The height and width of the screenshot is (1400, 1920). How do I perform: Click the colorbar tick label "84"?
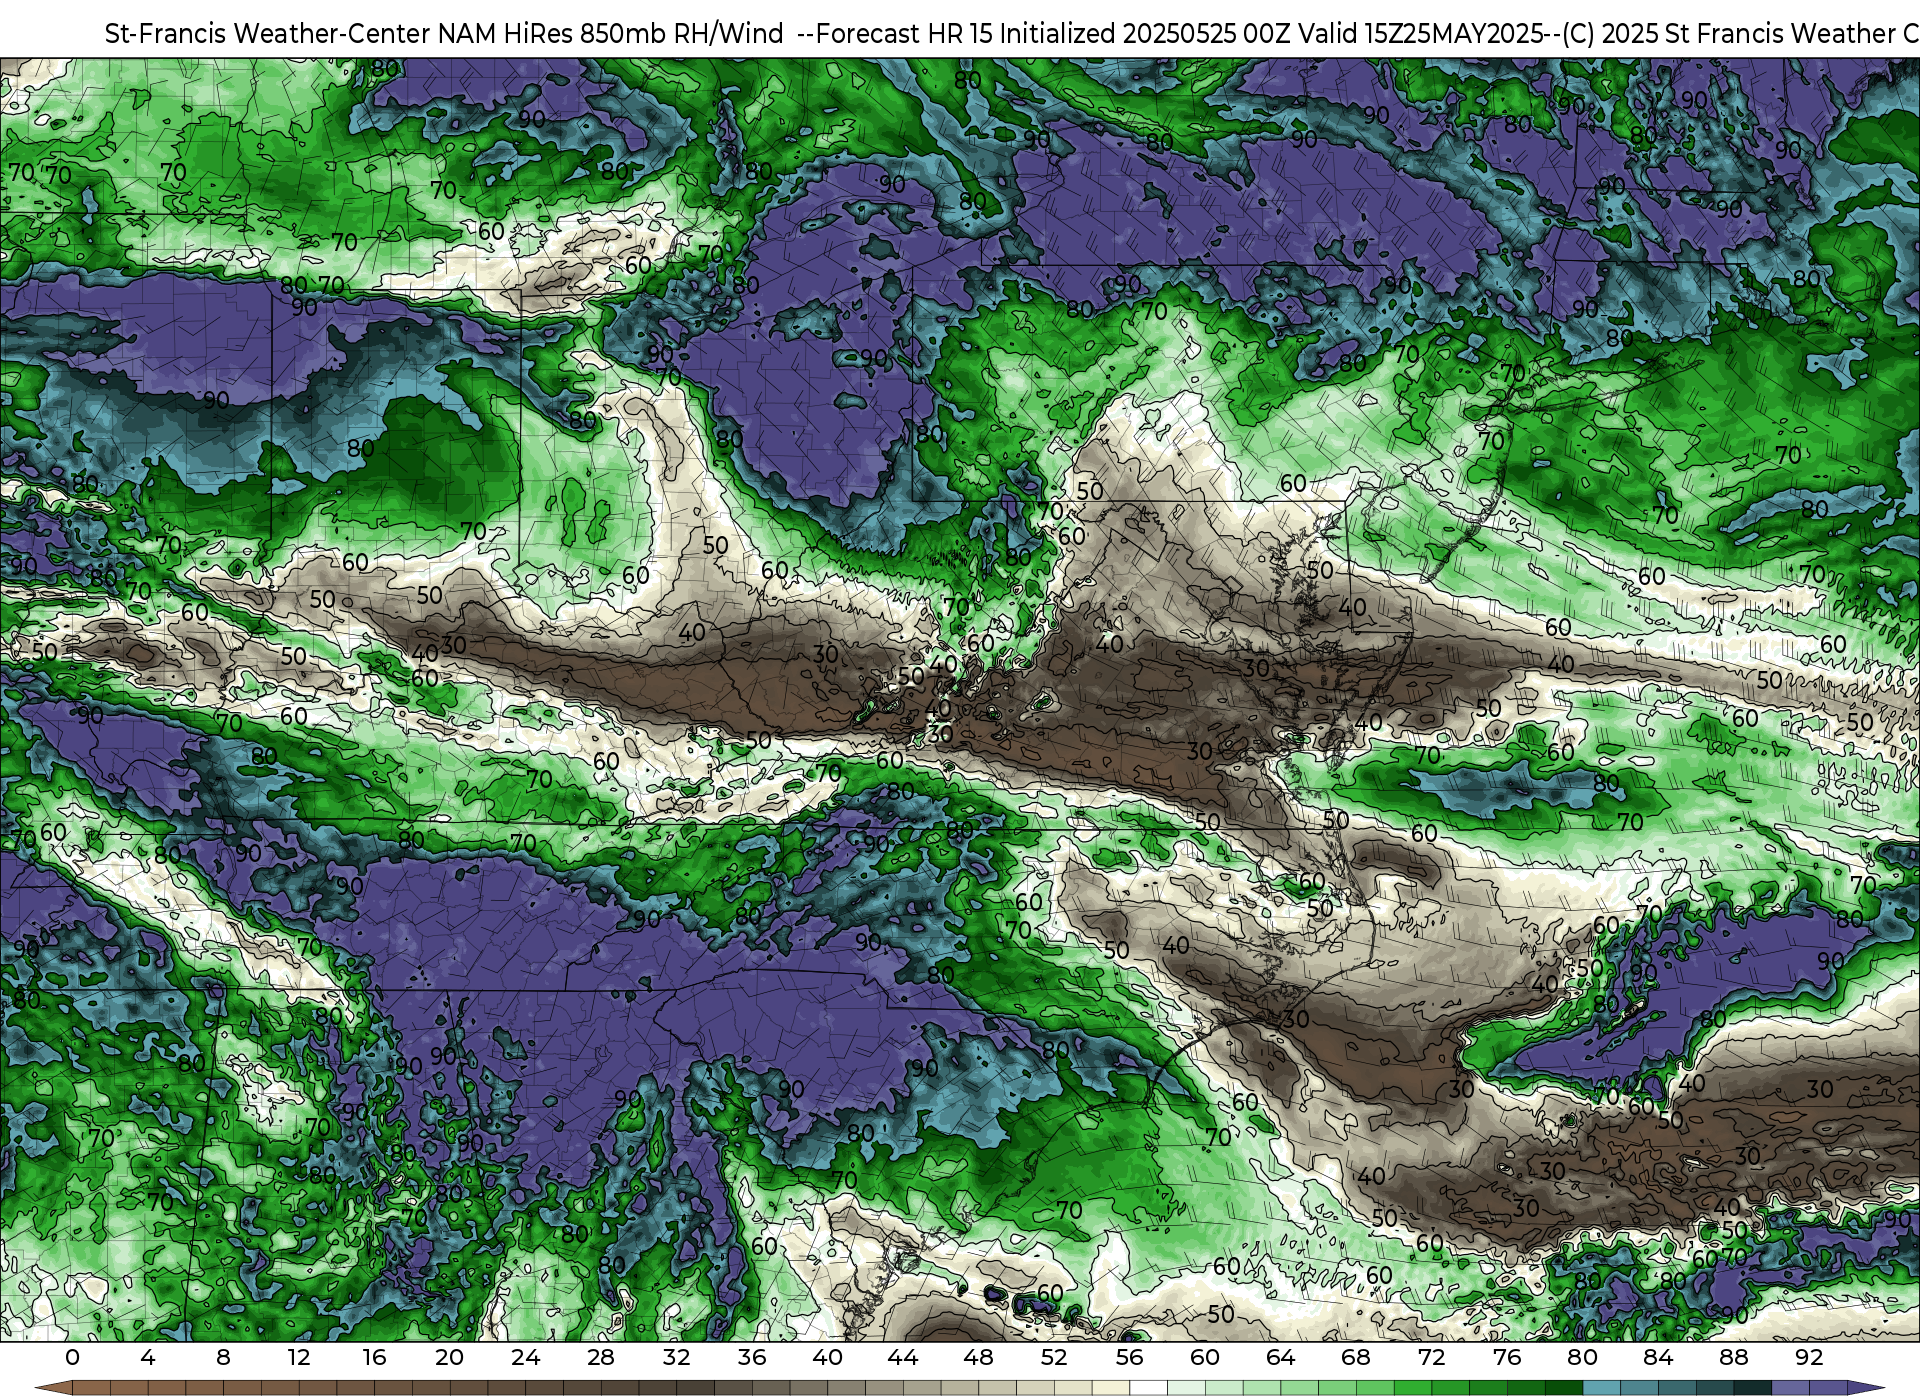click(x=1658, y=1357)
